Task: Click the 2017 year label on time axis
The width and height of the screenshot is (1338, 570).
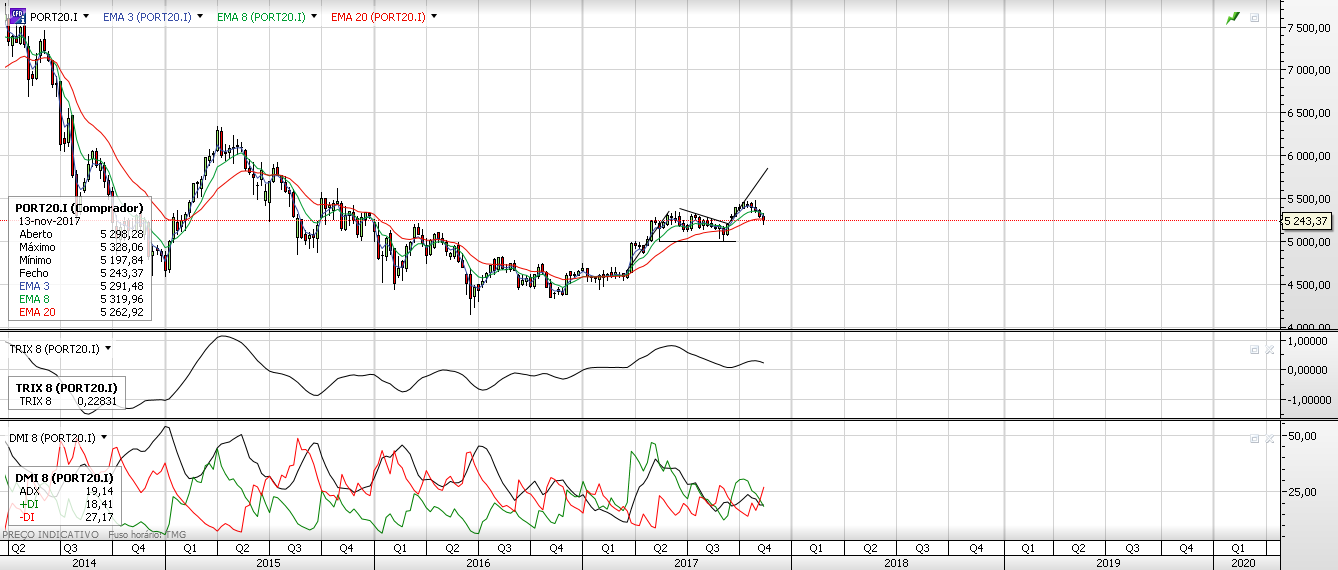Action: click(x=686, y=563)
